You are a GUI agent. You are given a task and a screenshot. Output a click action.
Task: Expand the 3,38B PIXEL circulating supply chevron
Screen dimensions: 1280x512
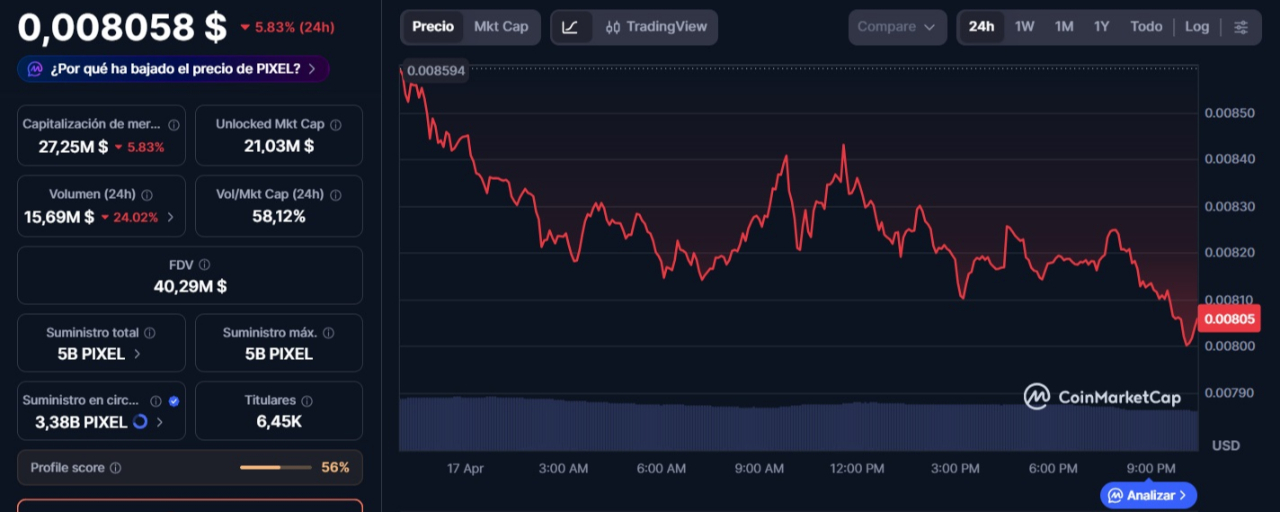click(159, 422)
